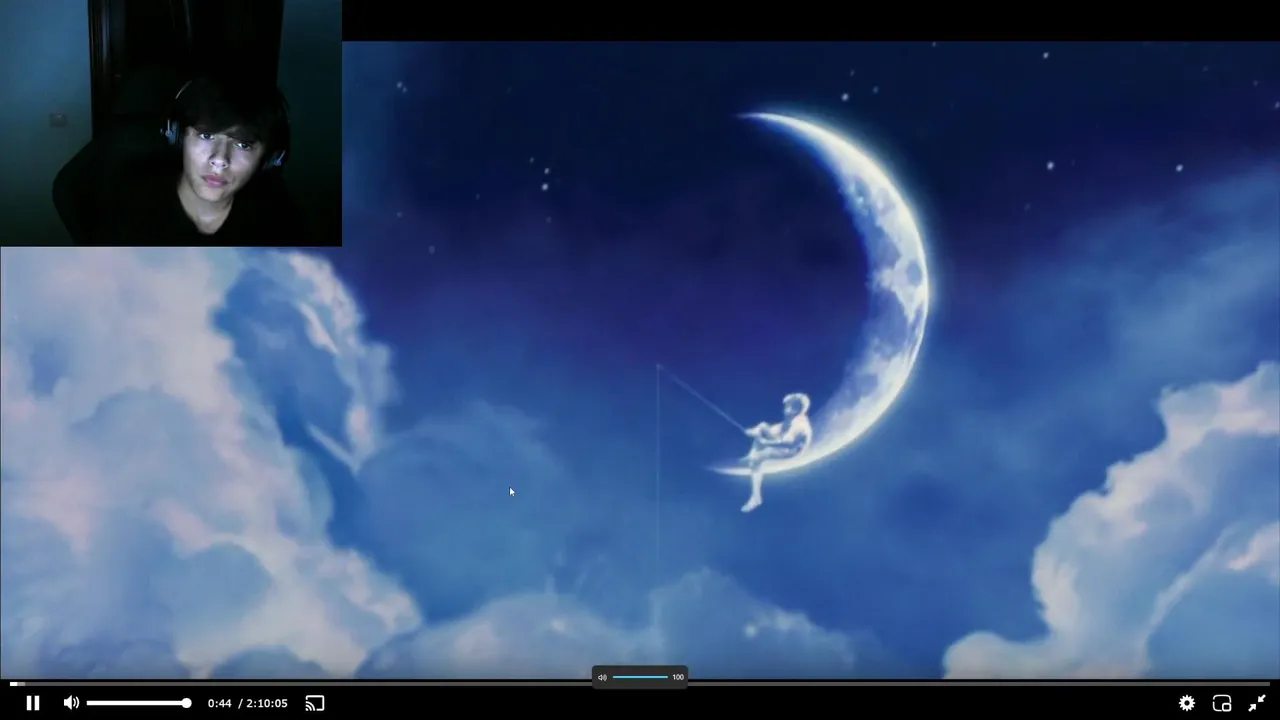Screen dimensions: 1280x720
Task: Seek along the video progress bar
Action: [x=640, y=684]
